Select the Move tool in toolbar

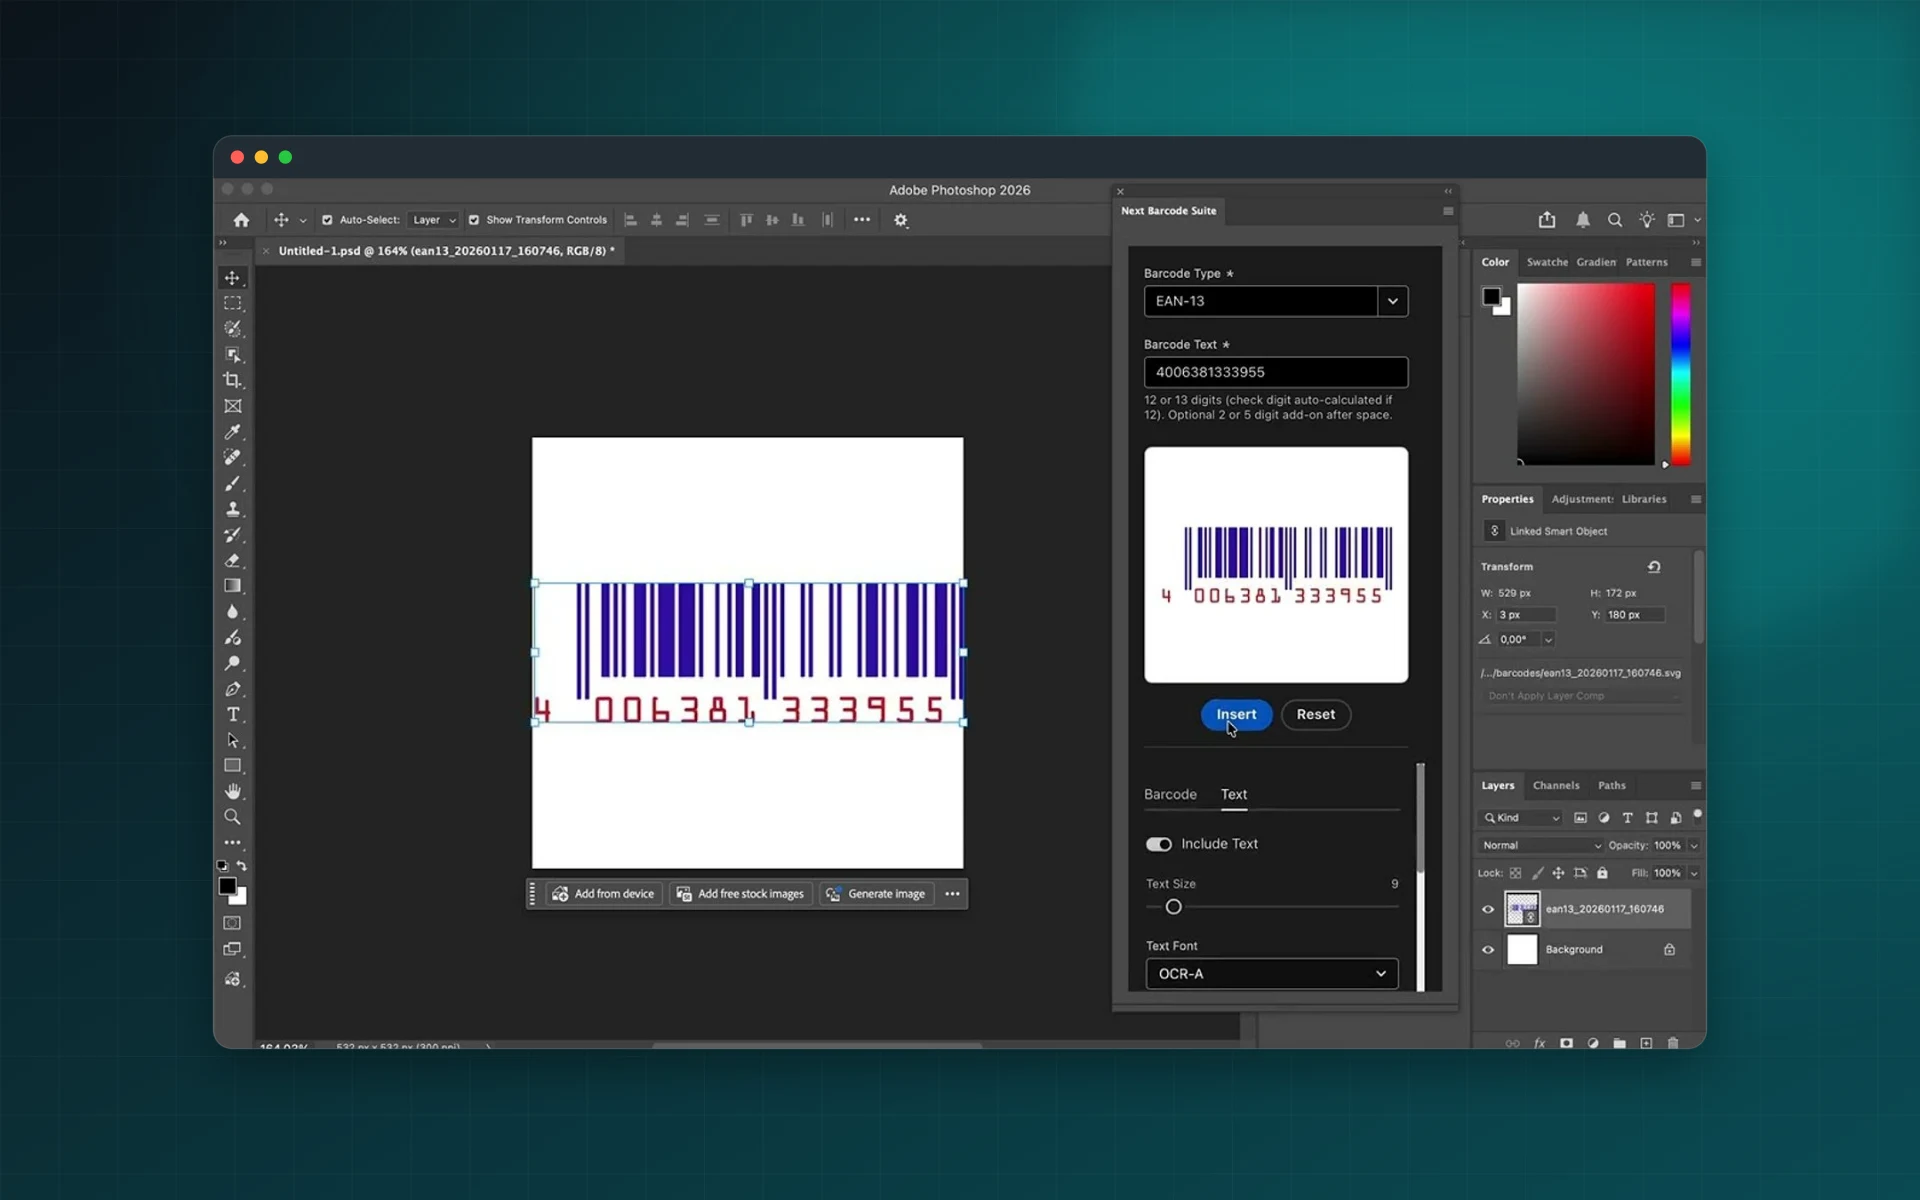(232, 278)
